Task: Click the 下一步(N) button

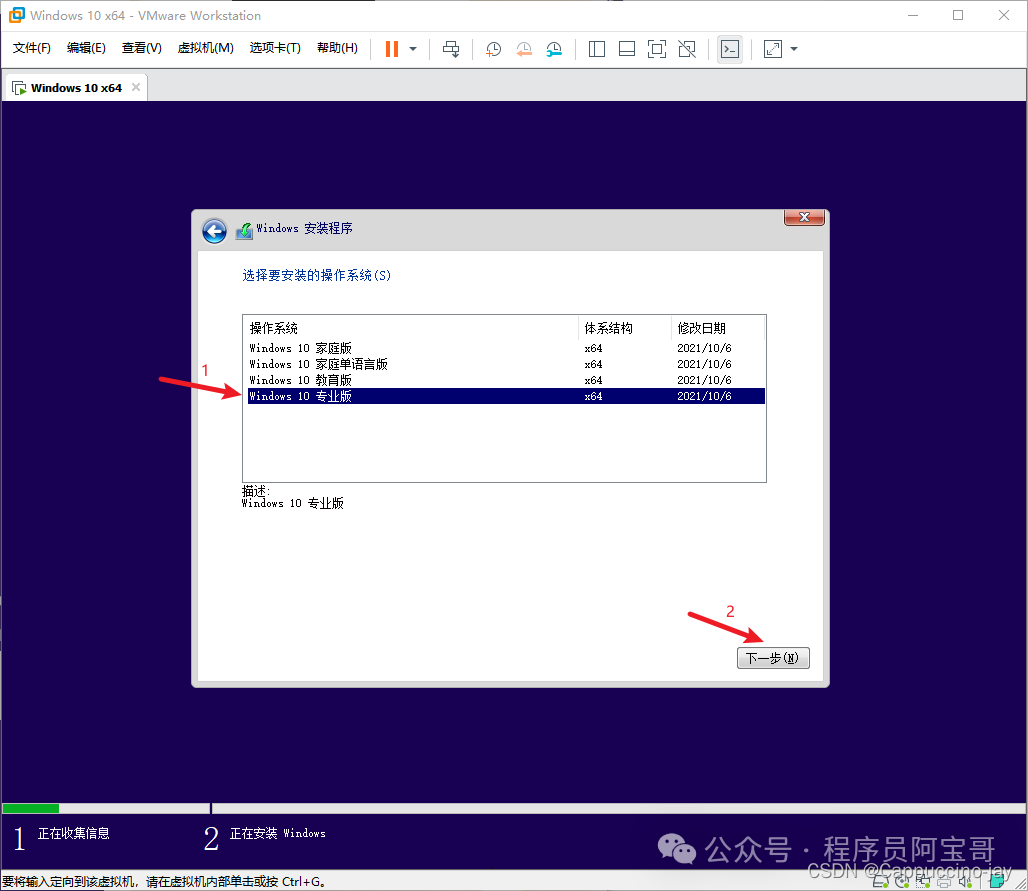Action: click(773, 658)
